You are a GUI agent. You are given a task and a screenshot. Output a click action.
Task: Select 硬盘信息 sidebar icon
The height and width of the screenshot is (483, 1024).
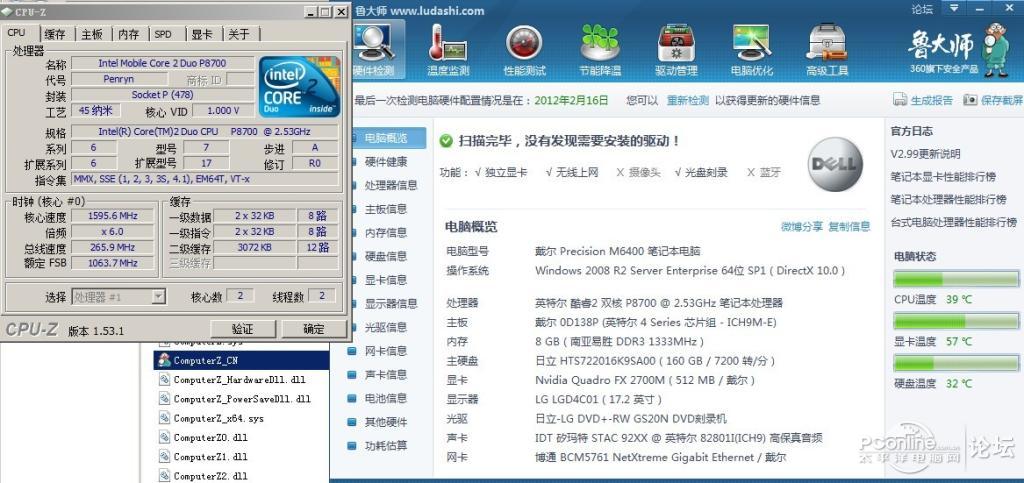pyautogui.click(x=353, y=256)
